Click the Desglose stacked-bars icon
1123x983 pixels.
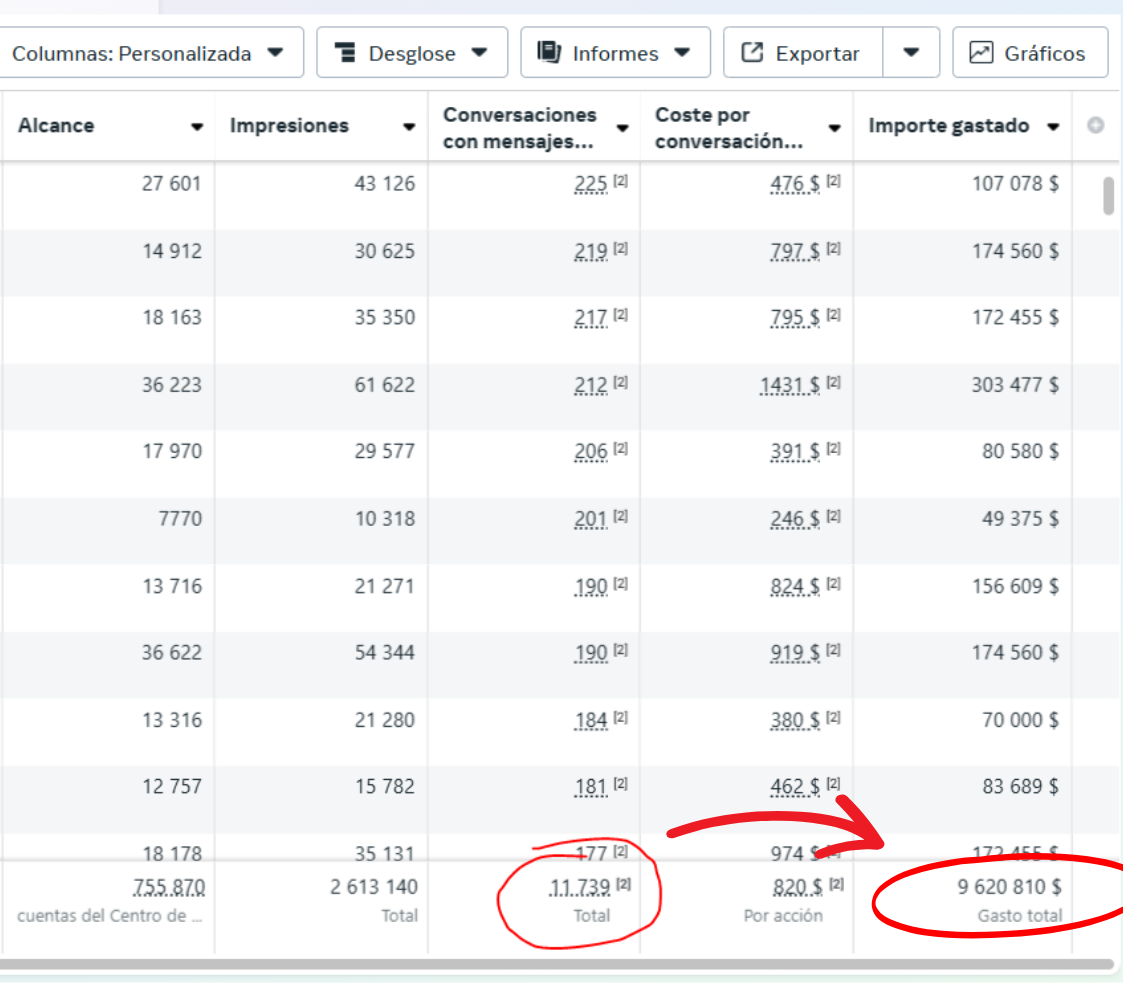point(345,52)
